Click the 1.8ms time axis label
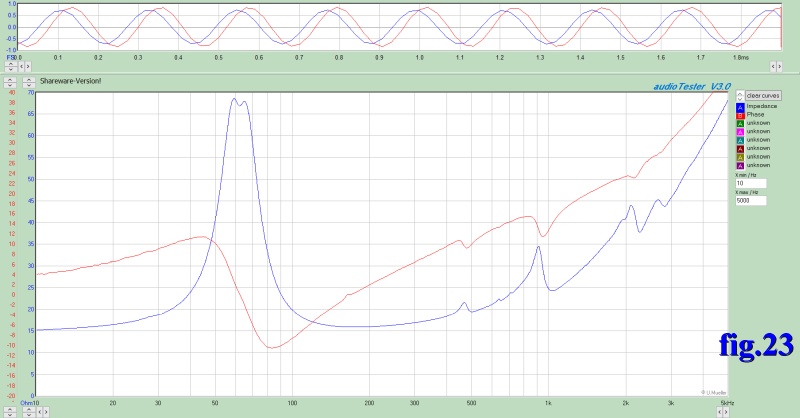This screenshot has width=800, height=418. (741, 58)
